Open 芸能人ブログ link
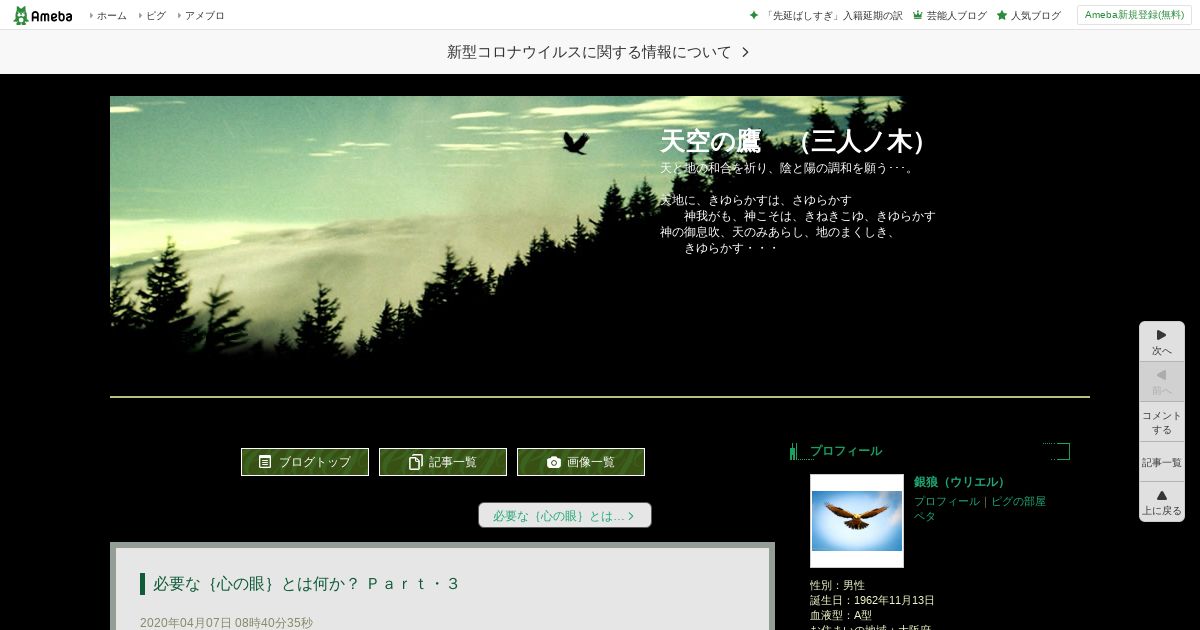The width and height of the screenshot is (1200, 630). 956,15
